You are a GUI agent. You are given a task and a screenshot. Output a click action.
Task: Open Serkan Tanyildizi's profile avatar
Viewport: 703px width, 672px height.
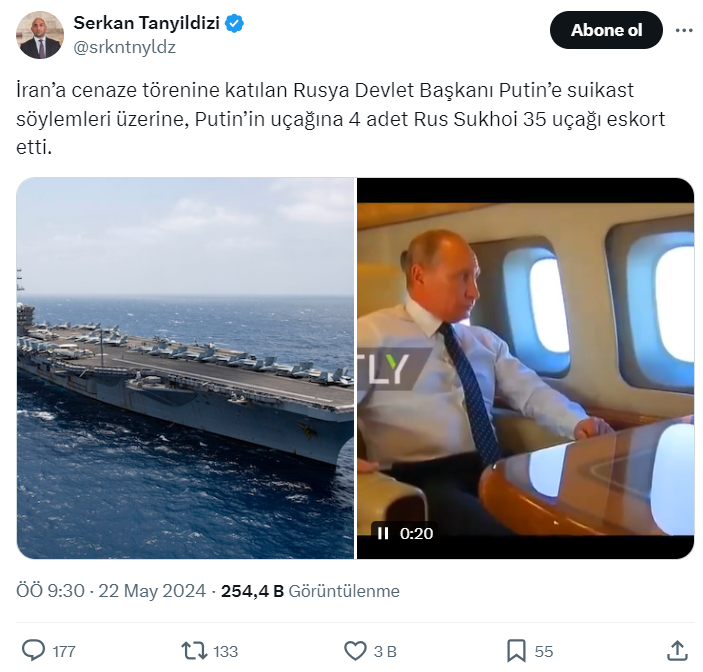pos(40,34)
